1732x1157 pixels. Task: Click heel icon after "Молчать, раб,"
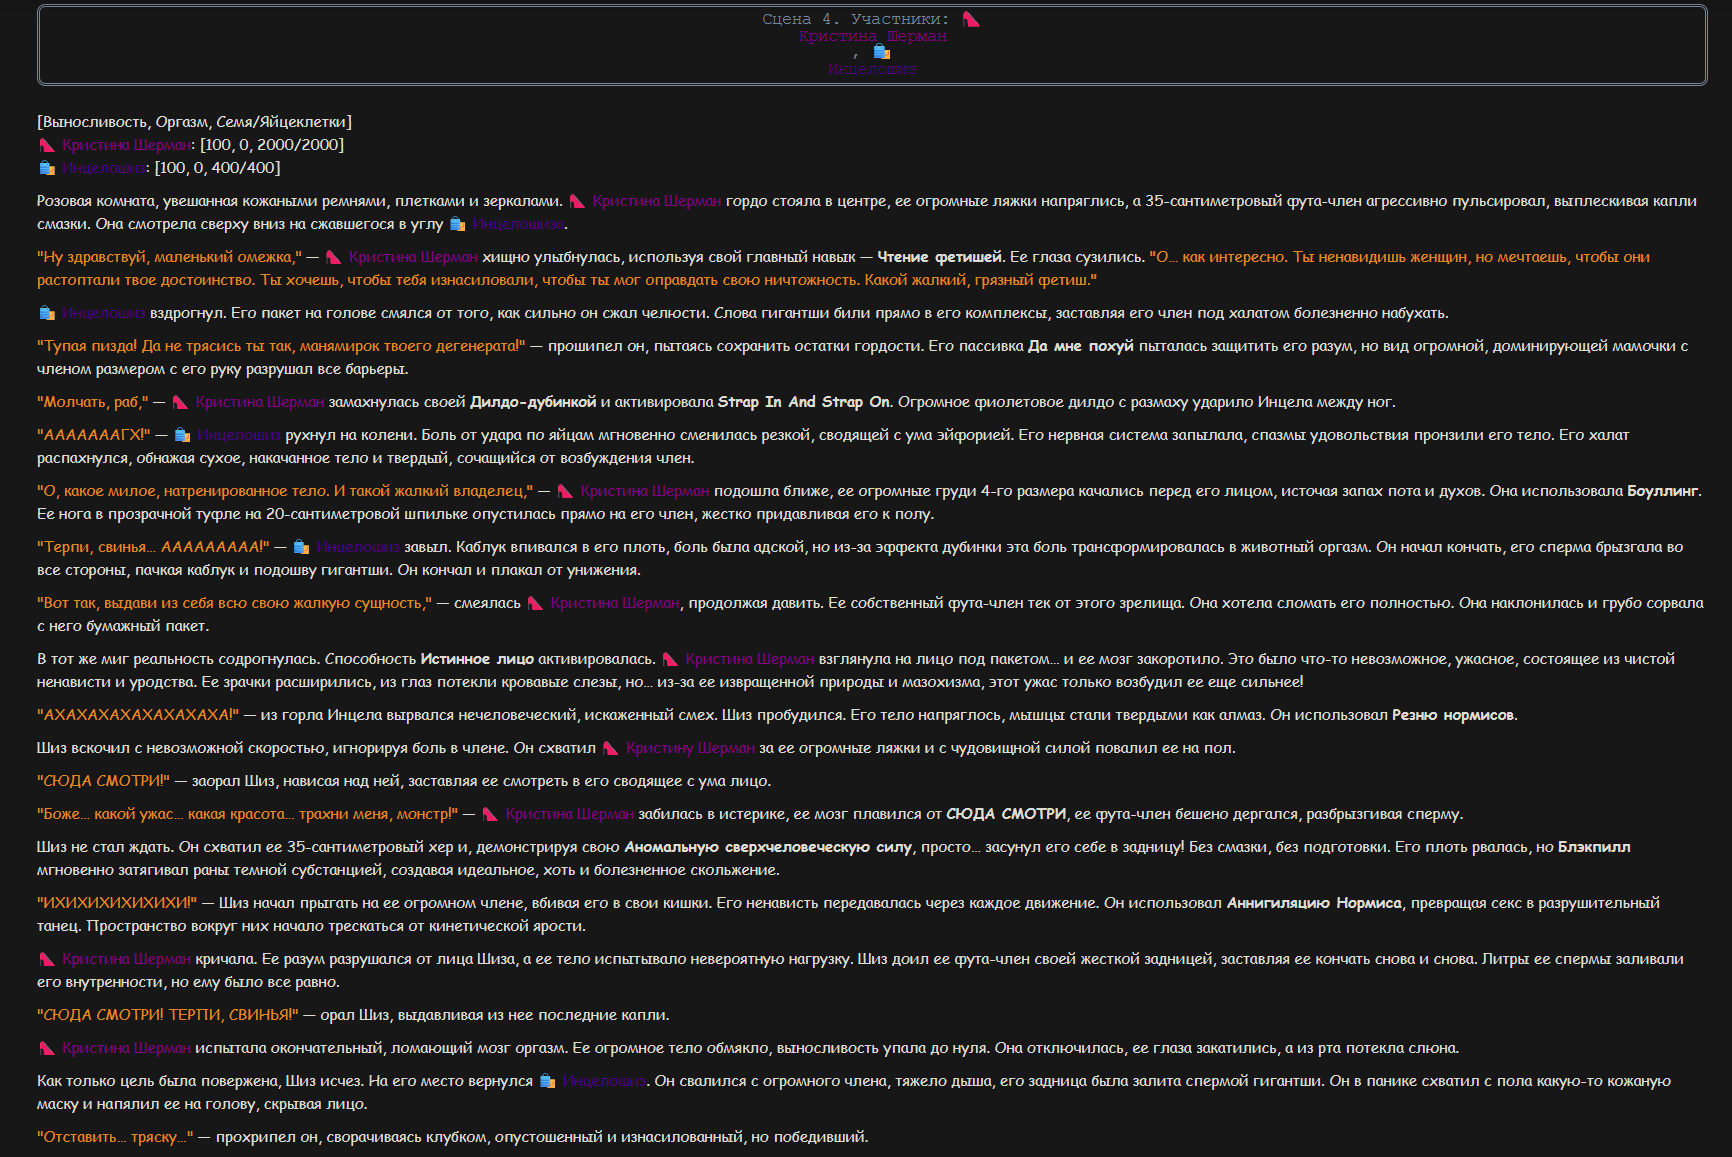pos(180,402)
